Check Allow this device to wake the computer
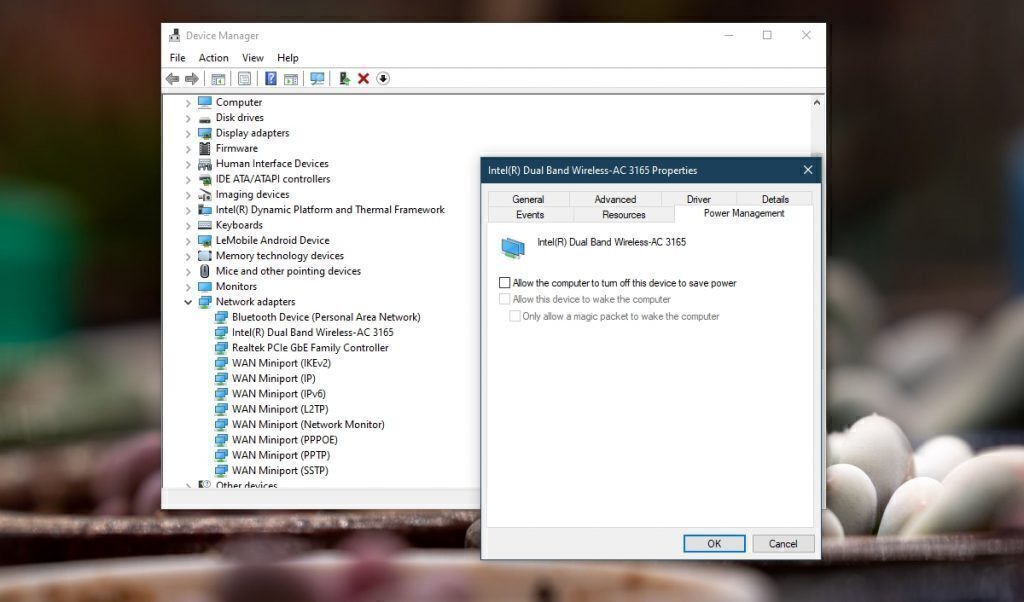 pyautogui.click(x=505, y=299)
